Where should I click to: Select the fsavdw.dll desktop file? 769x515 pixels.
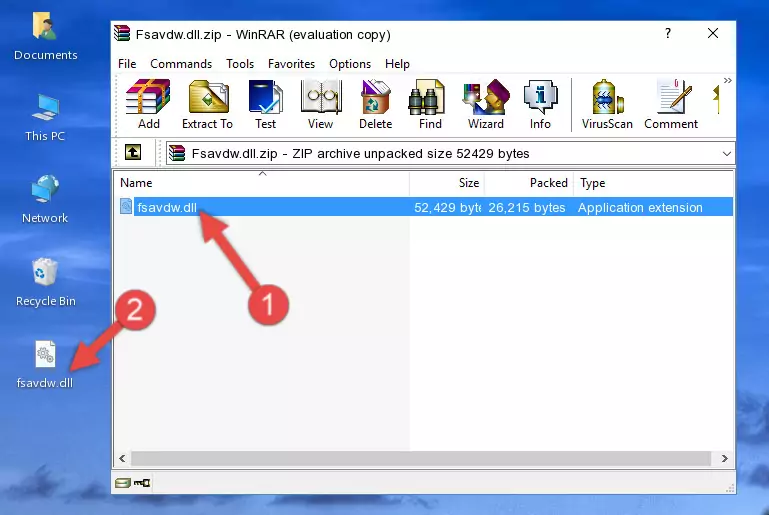pos(45,365)
